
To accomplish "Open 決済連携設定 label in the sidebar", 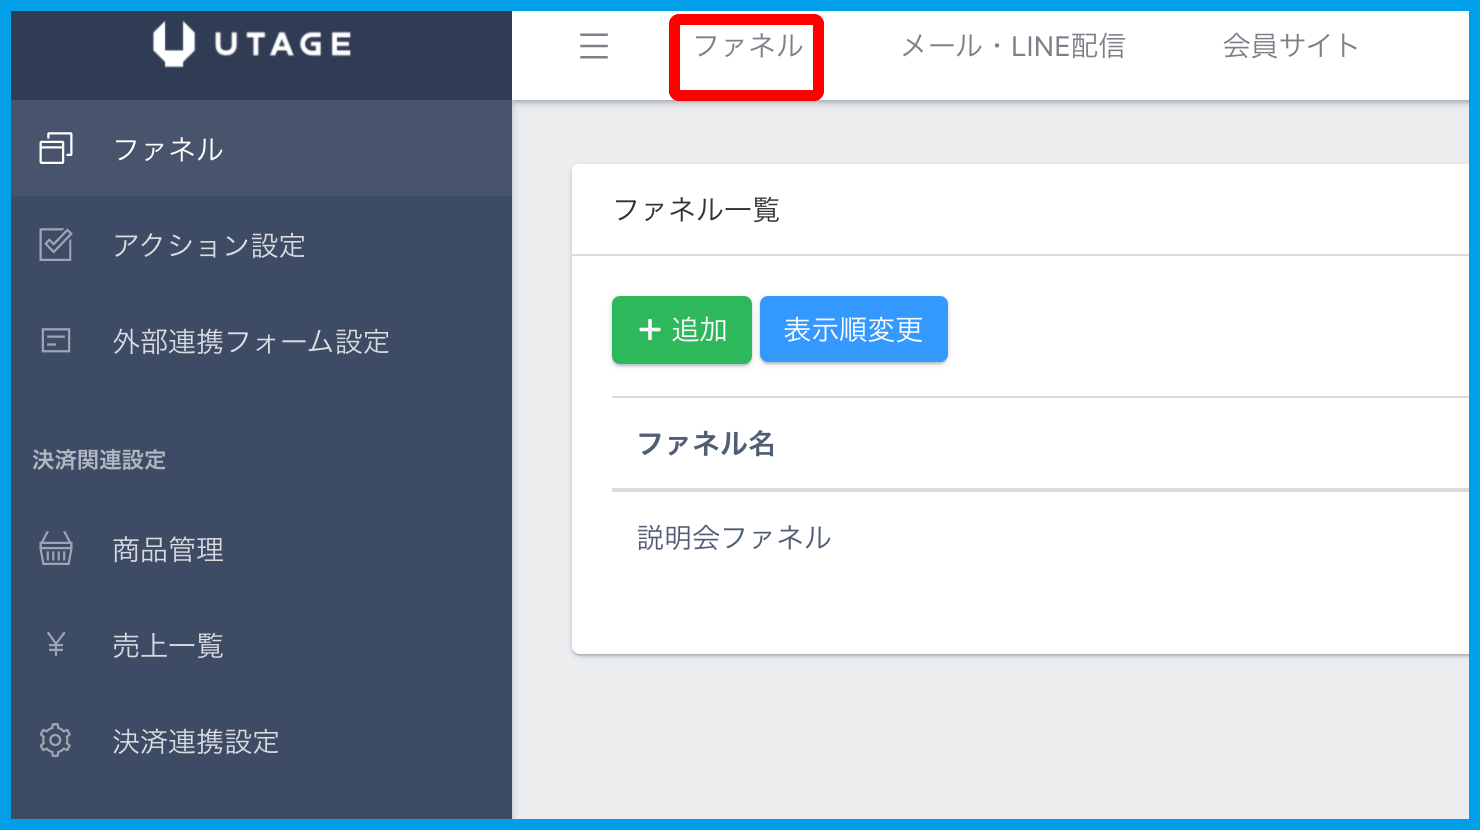I will tap(196, 742).
